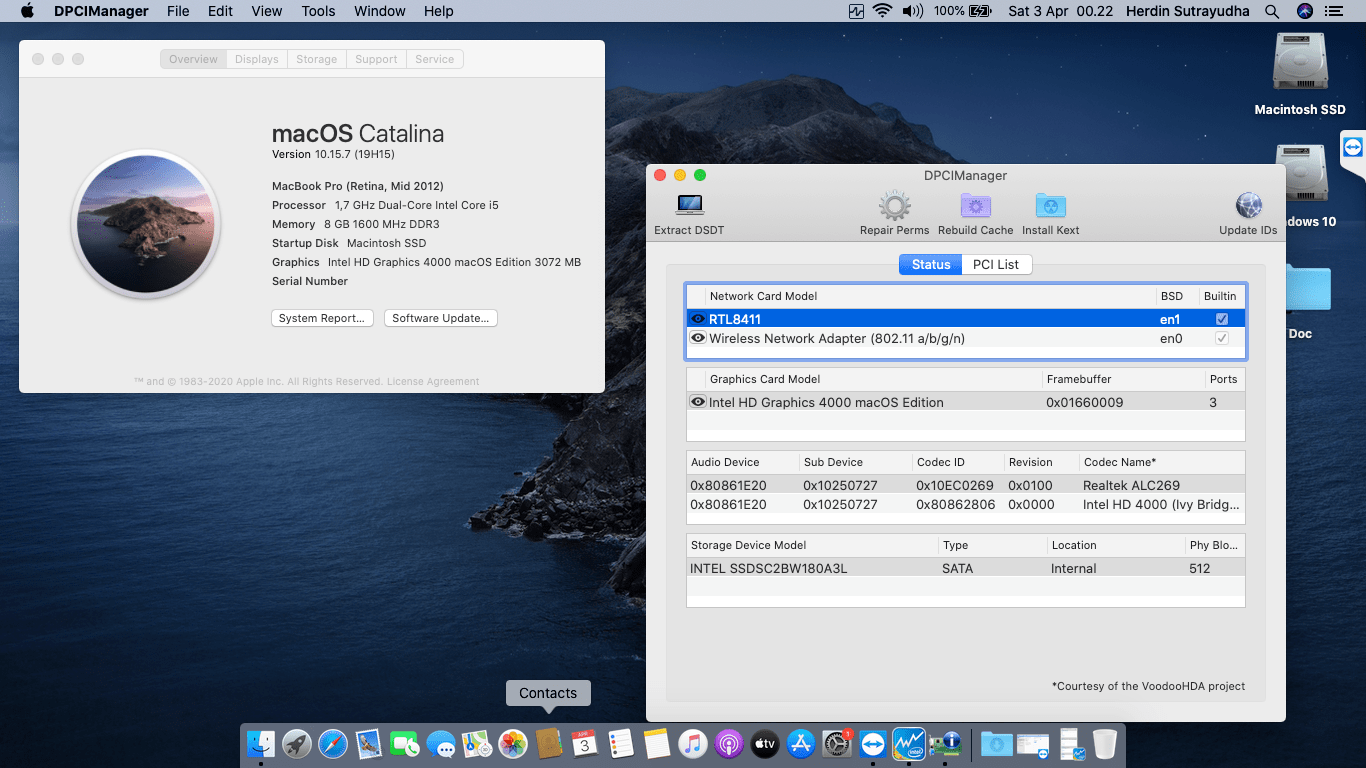Open the License Agreement link
The height and width of the screenshot is (768, 1366).
pyautogui.click(x=433, y=381)
